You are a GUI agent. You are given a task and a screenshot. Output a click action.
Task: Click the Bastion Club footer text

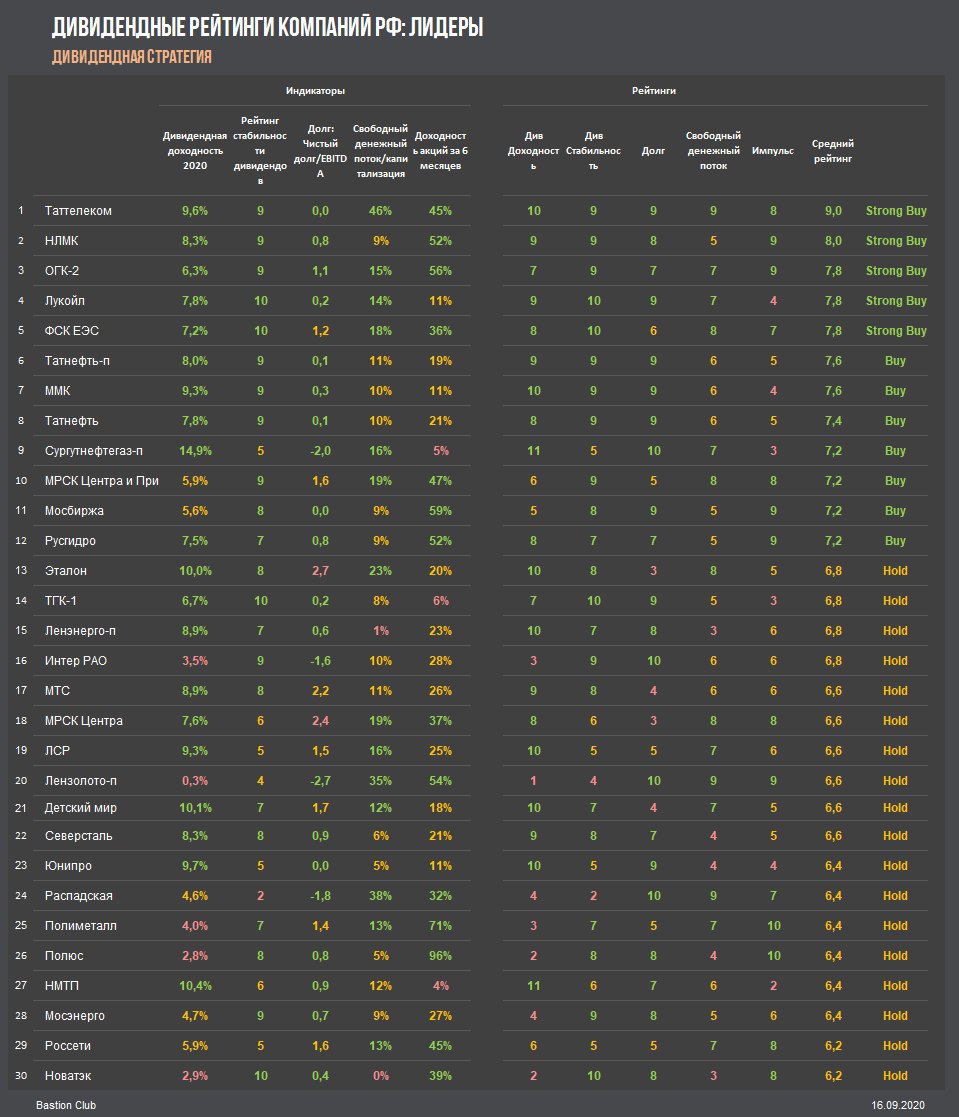[66, 1105]
